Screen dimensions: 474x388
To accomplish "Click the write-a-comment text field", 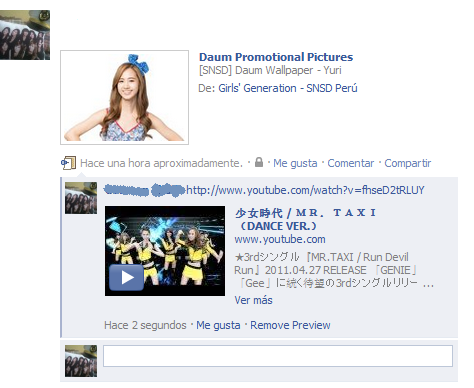I will pyautogui.click(x=278, y=356).
